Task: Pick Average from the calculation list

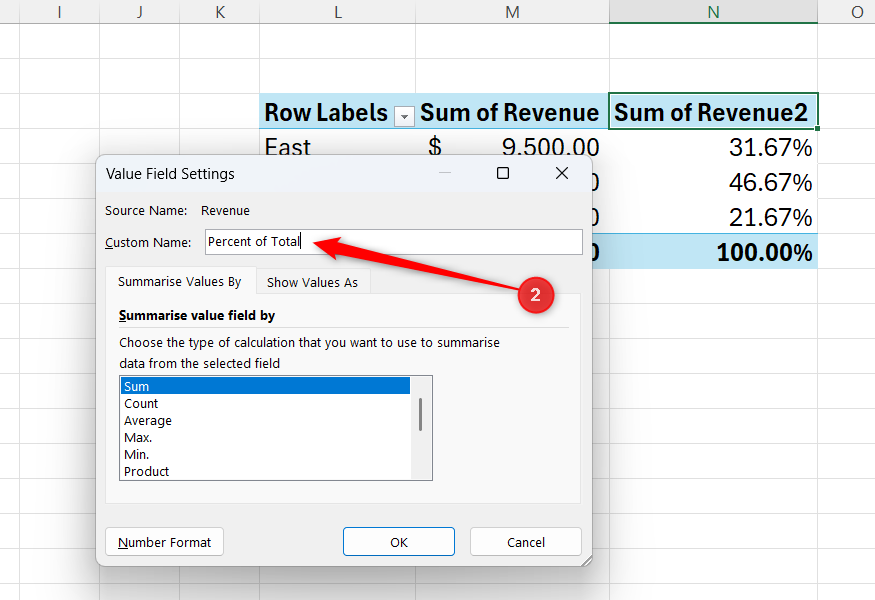Action: tap(265, 420)
